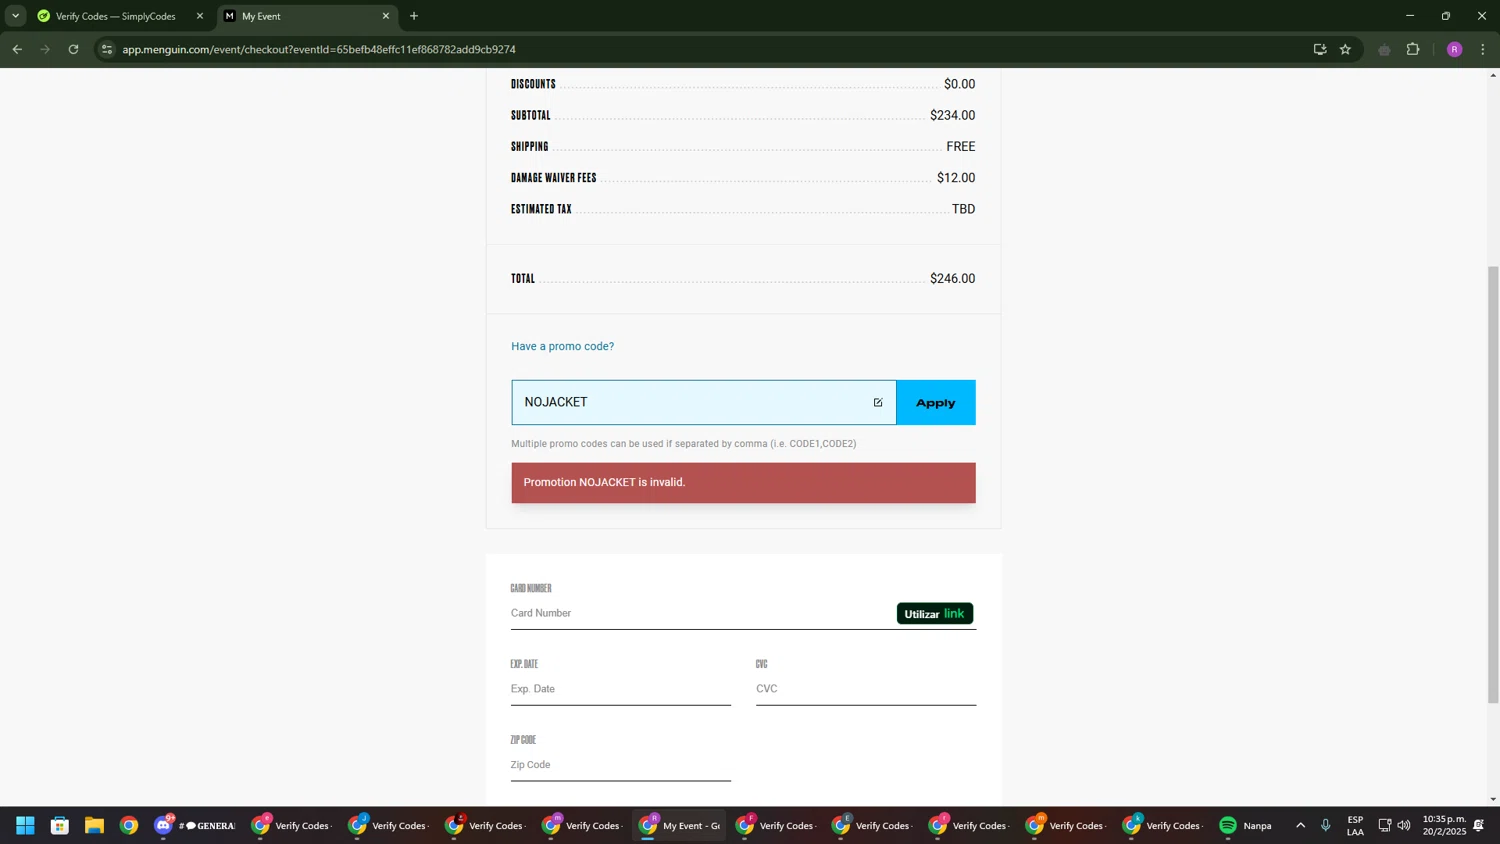Go forward in browser history

[45, 49]
